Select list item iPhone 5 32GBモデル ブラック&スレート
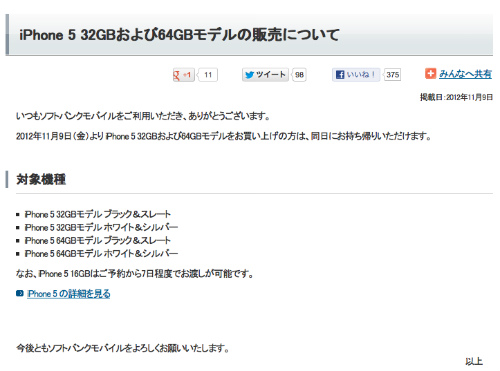500x371 pixels. click(x=98, y=214)
